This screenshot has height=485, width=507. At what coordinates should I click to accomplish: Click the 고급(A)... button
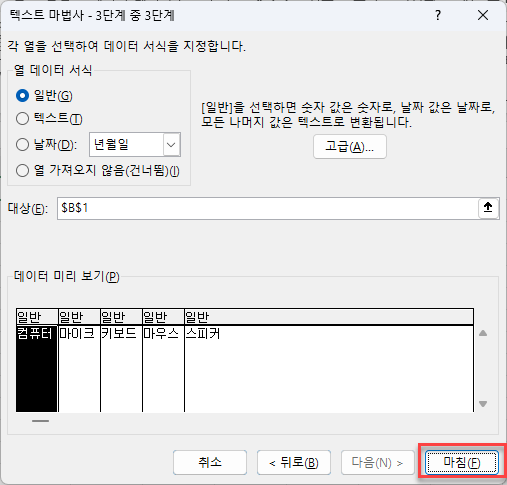coord(350,147)
